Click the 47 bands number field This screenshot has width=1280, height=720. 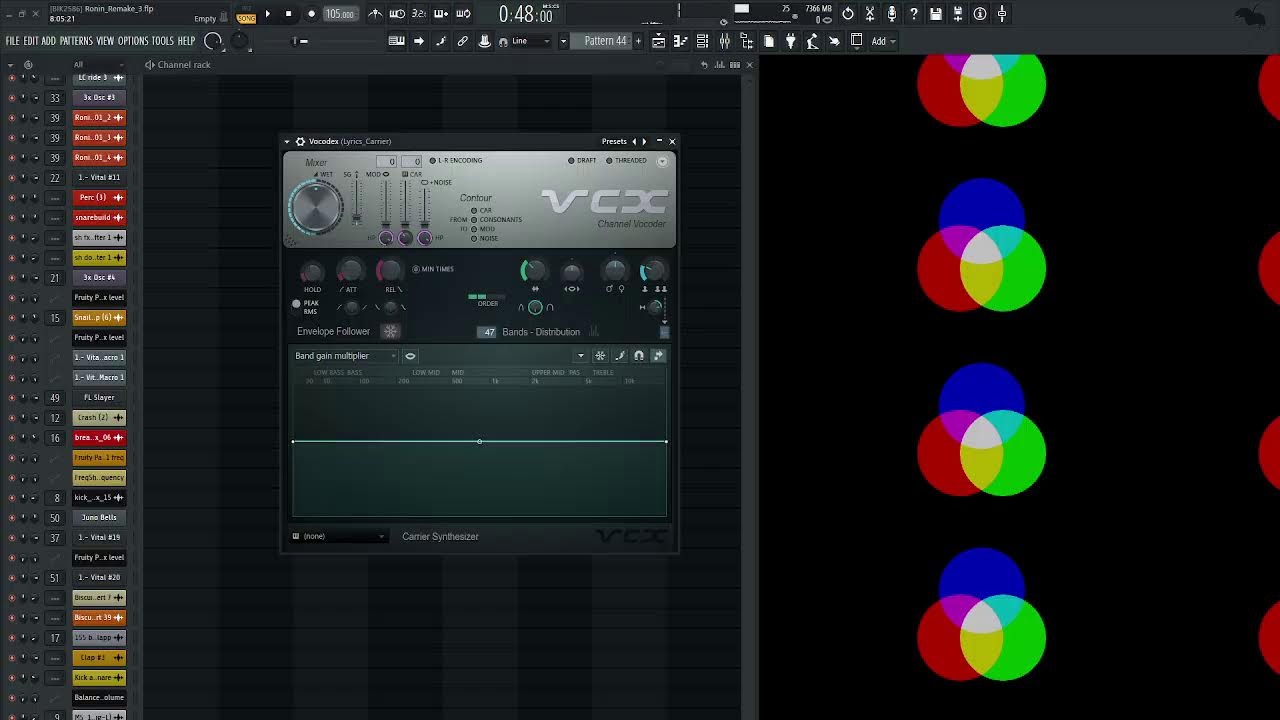click(488, 332)
